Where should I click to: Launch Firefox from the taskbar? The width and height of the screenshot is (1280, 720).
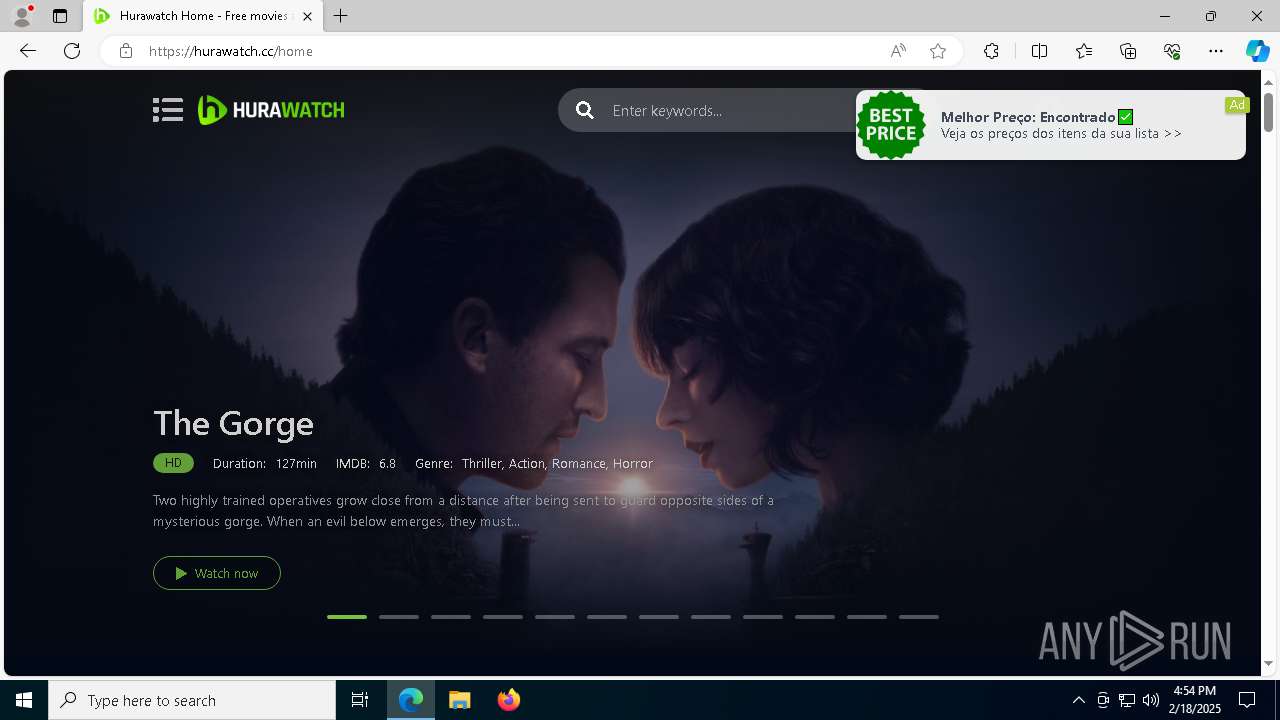click(509, 700)
